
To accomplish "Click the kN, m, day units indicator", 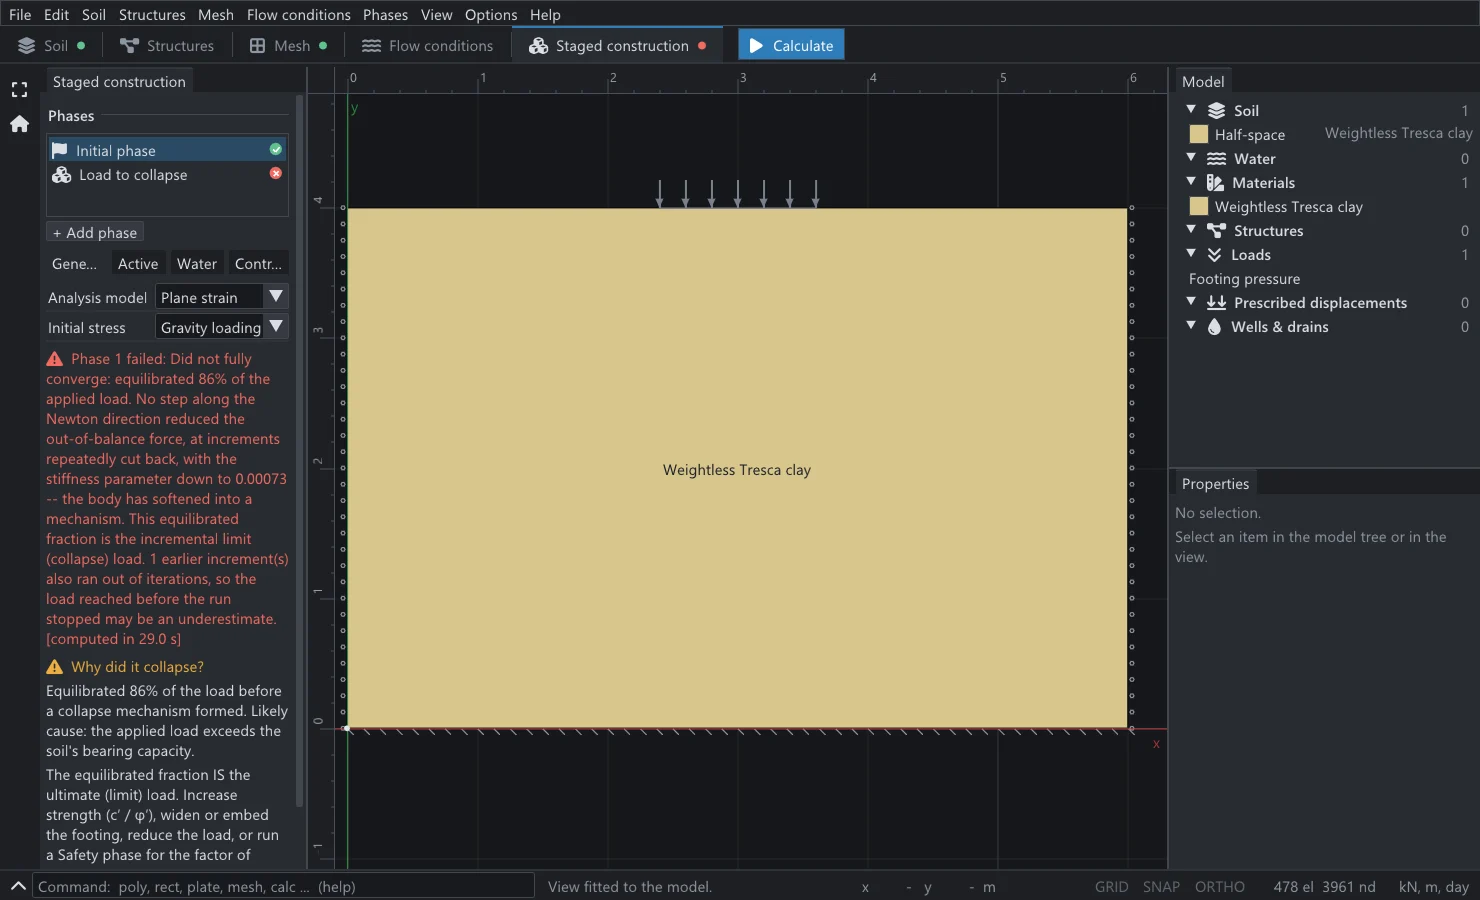I will [1433, 887].
